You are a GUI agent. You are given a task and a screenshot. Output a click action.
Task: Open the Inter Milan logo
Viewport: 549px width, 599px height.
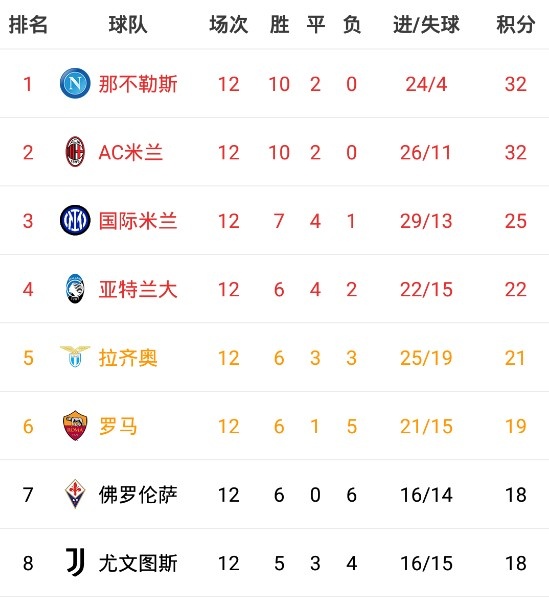point(75,220)
